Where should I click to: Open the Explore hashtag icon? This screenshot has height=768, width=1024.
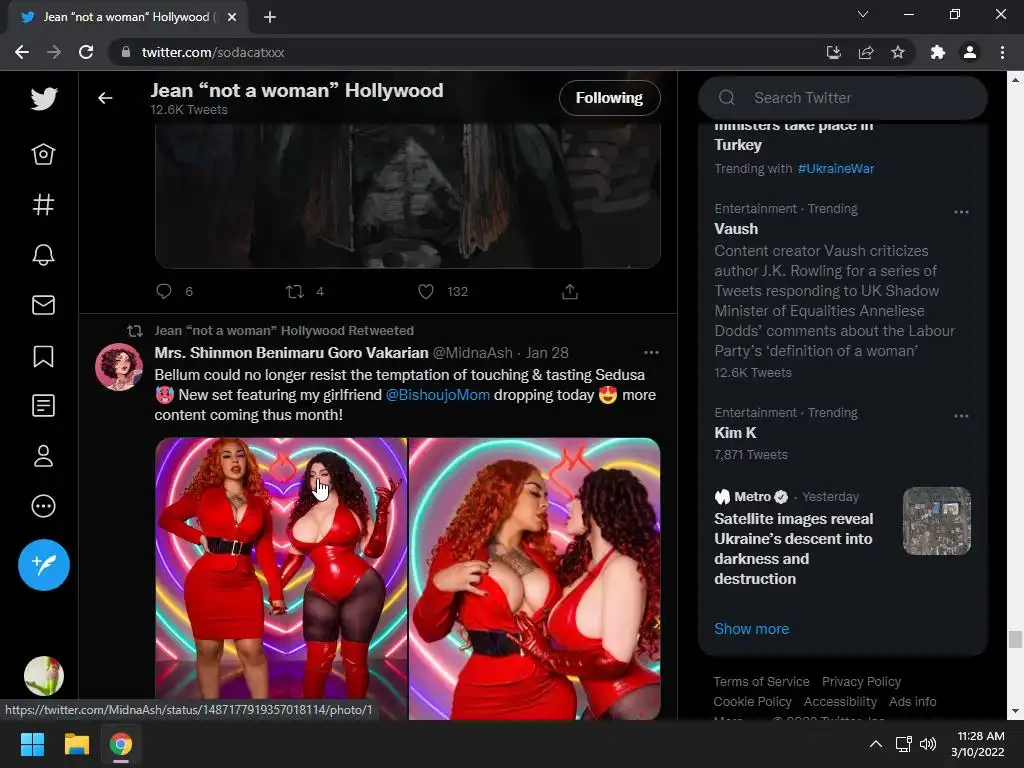tap(44, 204)
